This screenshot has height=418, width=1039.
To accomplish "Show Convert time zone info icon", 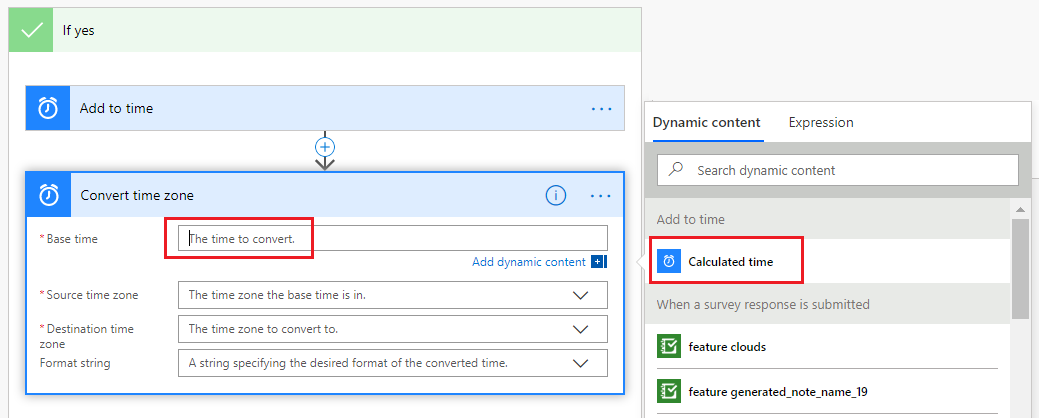I will pos(556,195).
